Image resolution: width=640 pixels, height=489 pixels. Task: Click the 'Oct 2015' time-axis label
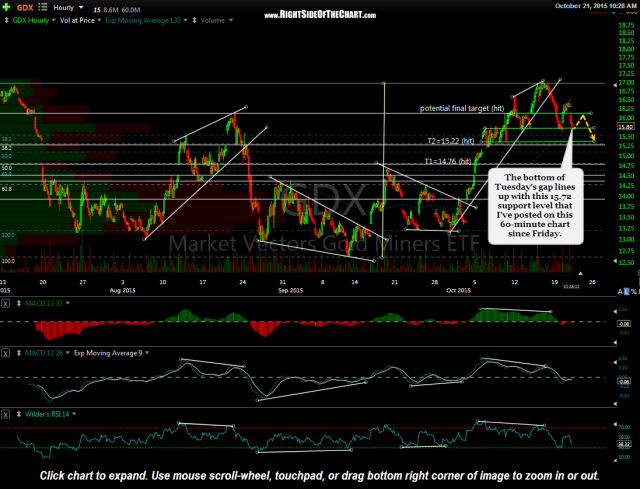click(458, 290)
